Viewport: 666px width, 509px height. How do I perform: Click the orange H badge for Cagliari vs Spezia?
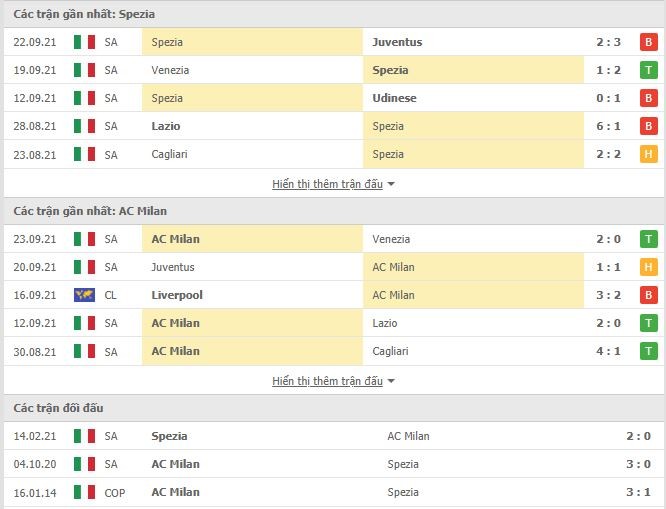click(x=649, y=154)
